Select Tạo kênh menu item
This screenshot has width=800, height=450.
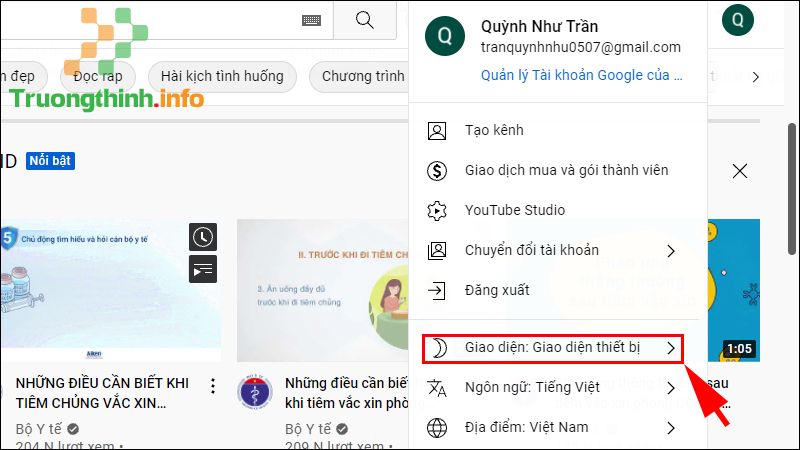pos(558,131)
